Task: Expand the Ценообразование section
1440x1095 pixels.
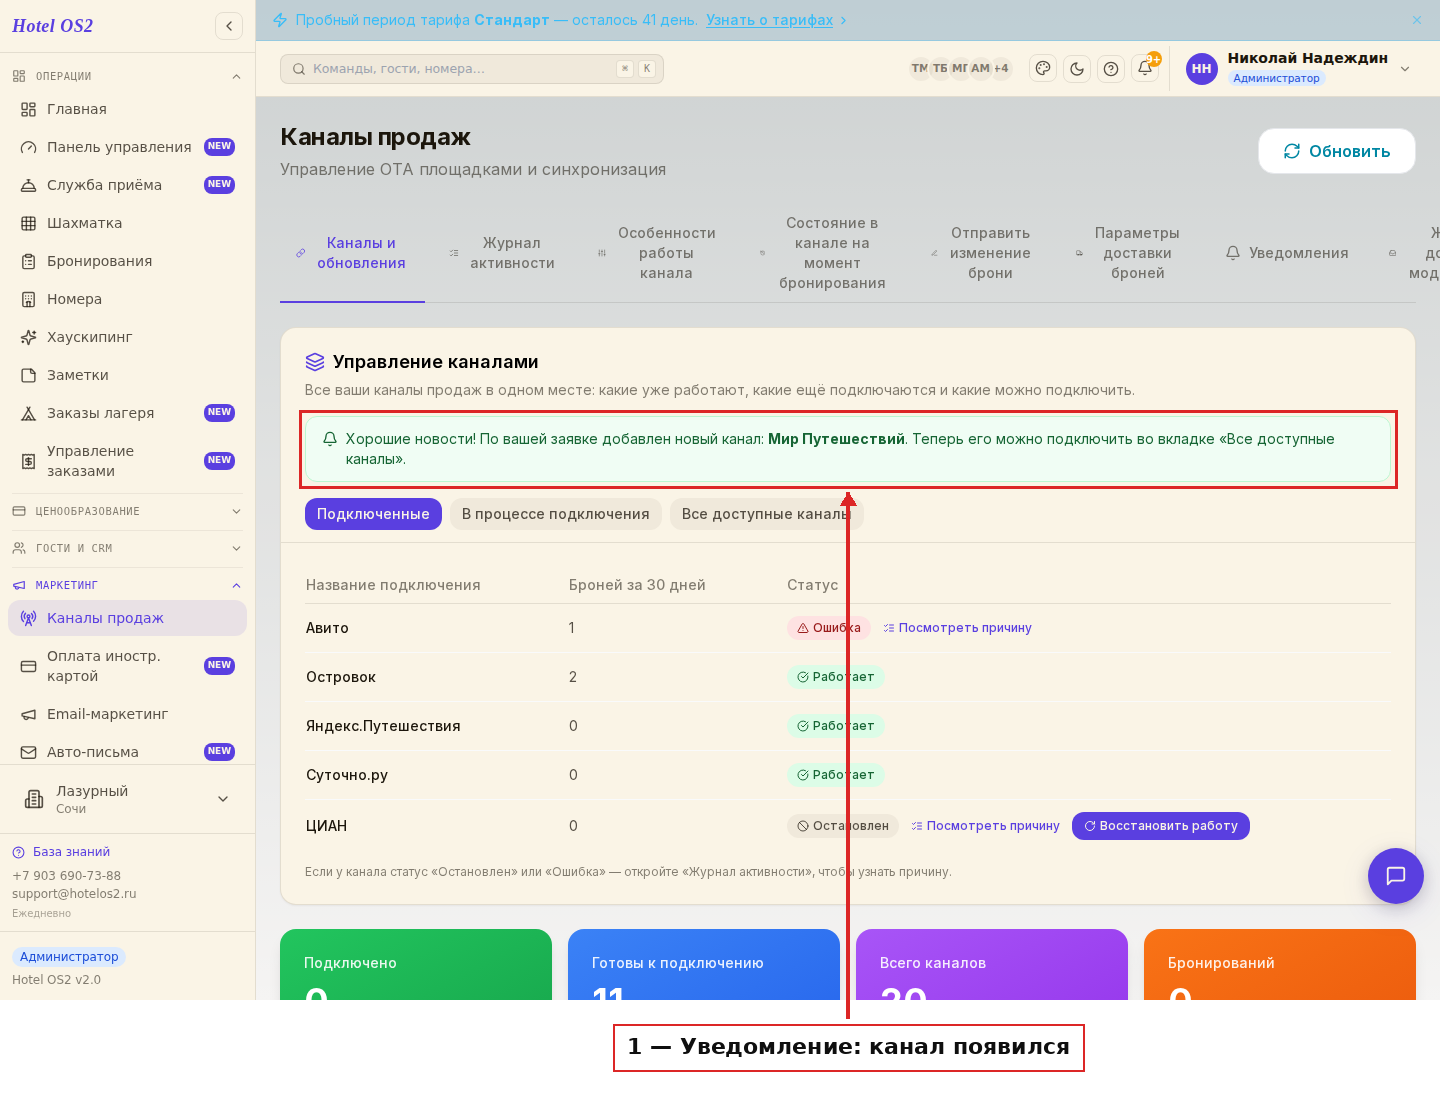Action: coord(127,511)
